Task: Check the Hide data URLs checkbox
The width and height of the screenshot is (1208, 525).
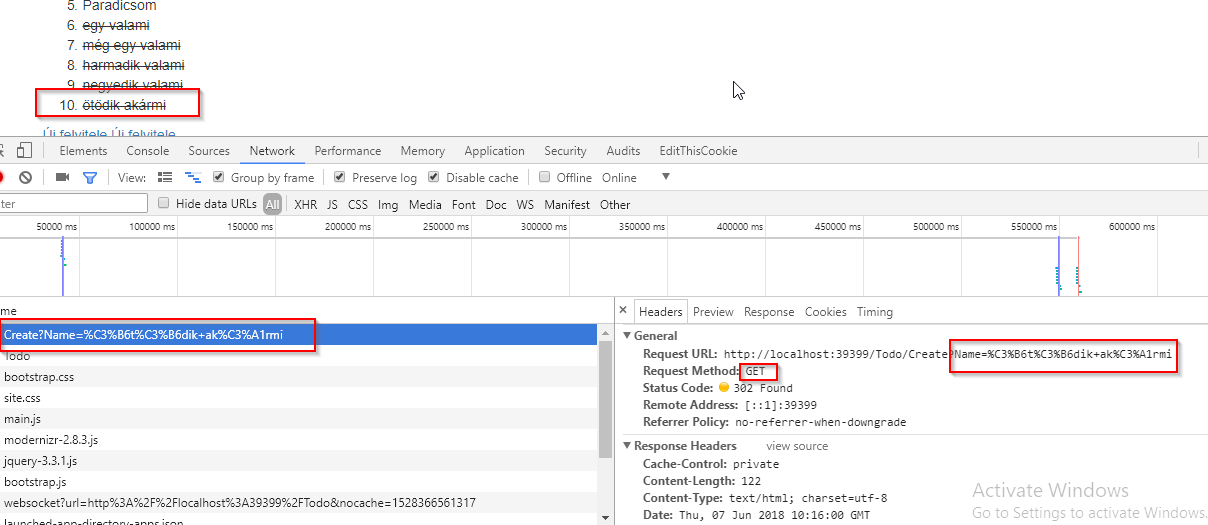Action: pyautogui.click(x=164, y=204)
